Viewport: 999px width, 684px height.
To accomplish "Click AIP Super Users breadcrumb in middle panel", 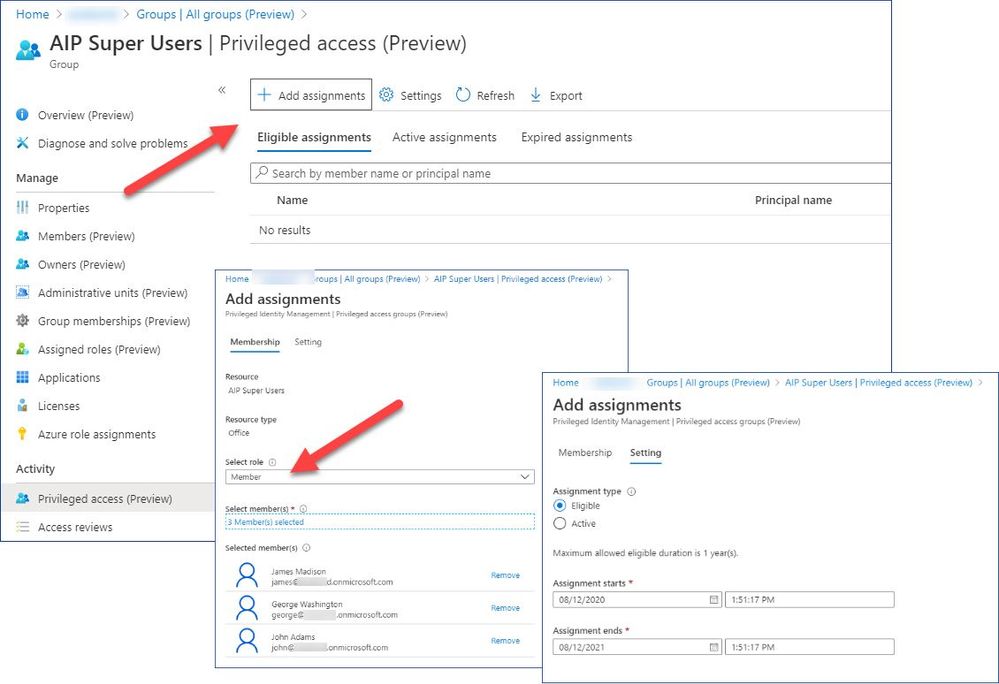I will (x=518, y=279).
